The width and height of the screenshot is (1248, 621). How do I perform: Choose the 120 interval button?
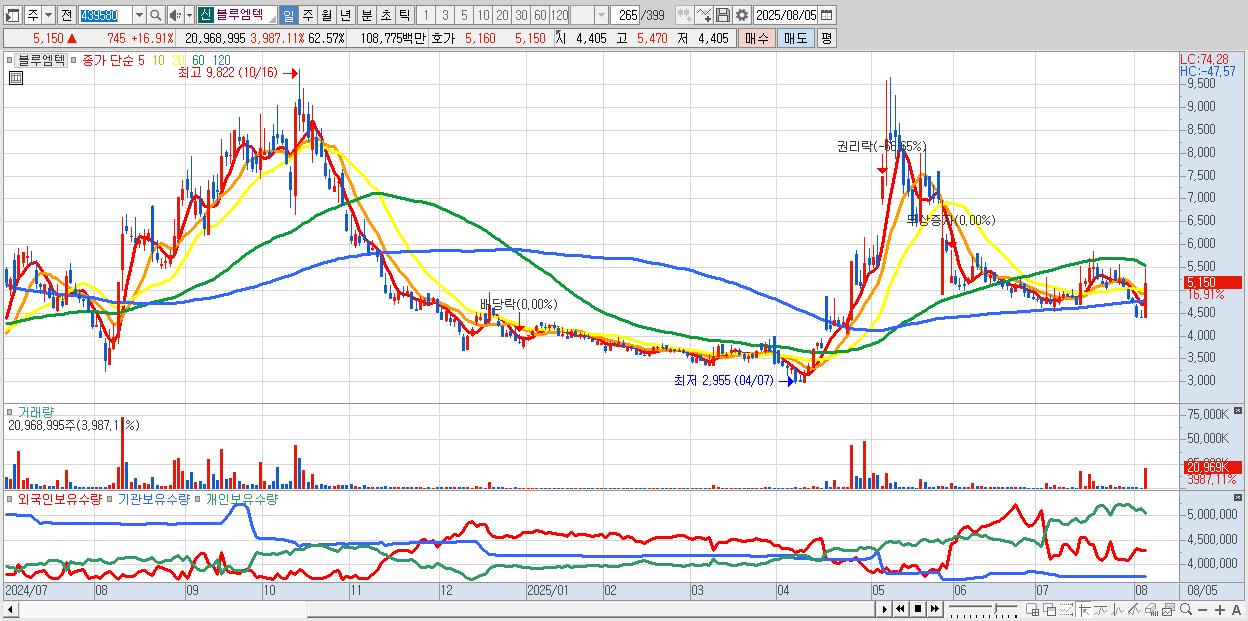click(x=560, y=15)
